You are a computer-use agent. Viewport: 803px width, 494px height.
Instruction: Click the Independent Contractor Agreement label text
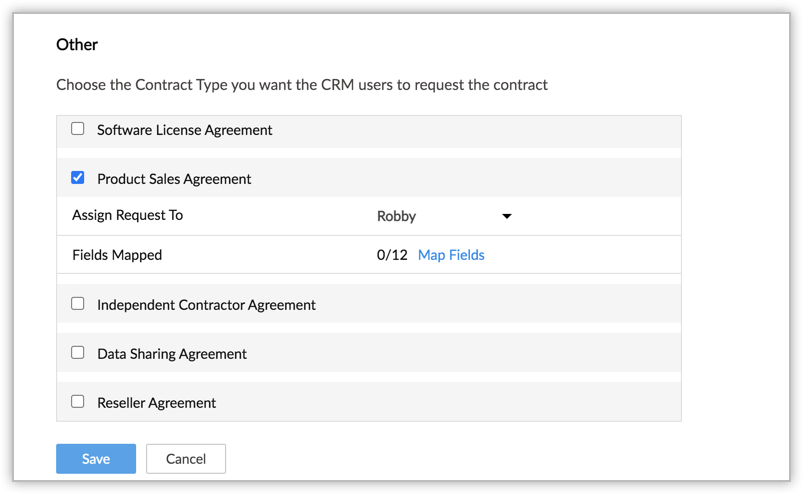(206, 305)
